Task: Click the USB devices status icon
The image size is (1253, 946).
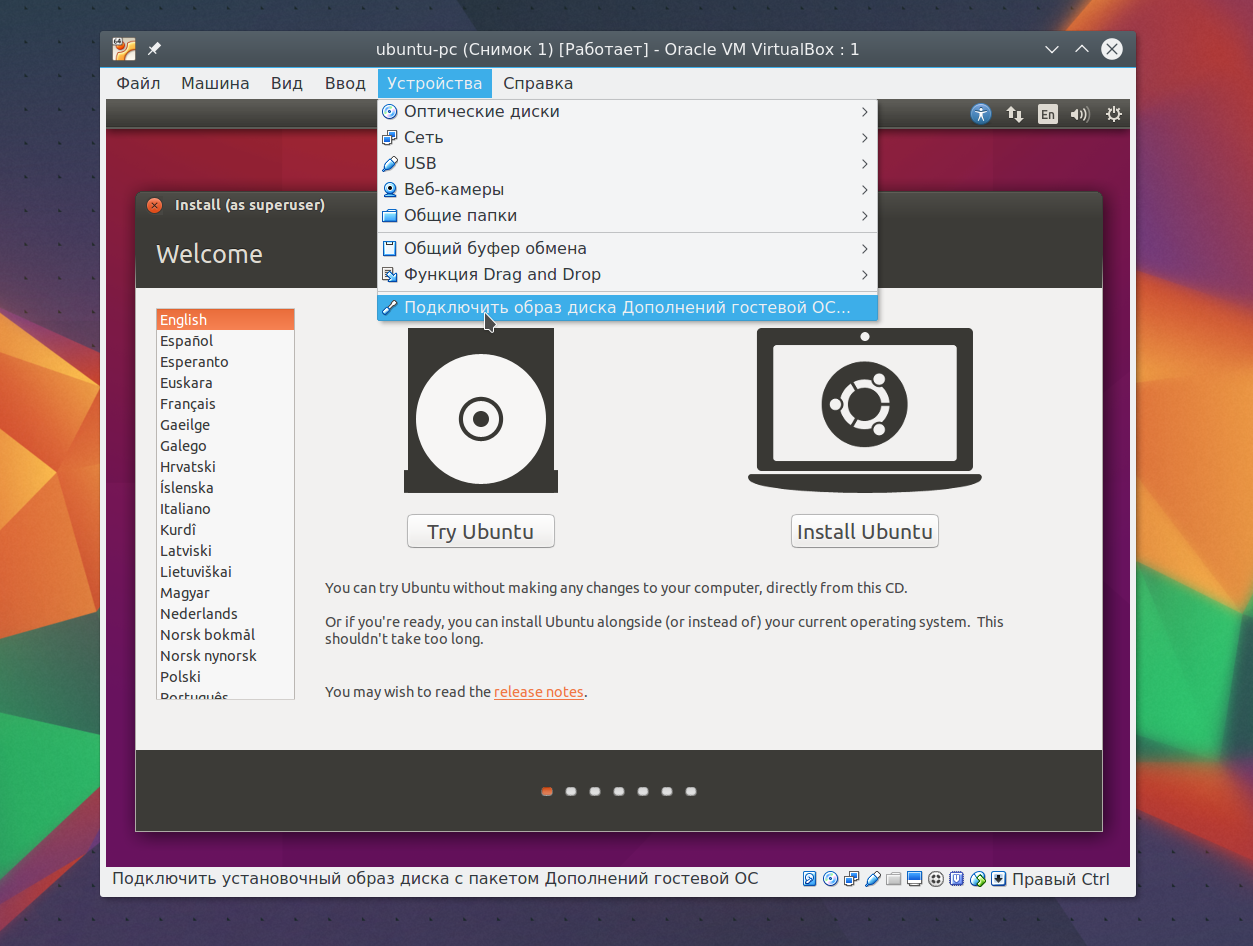Action: [873, 879]
